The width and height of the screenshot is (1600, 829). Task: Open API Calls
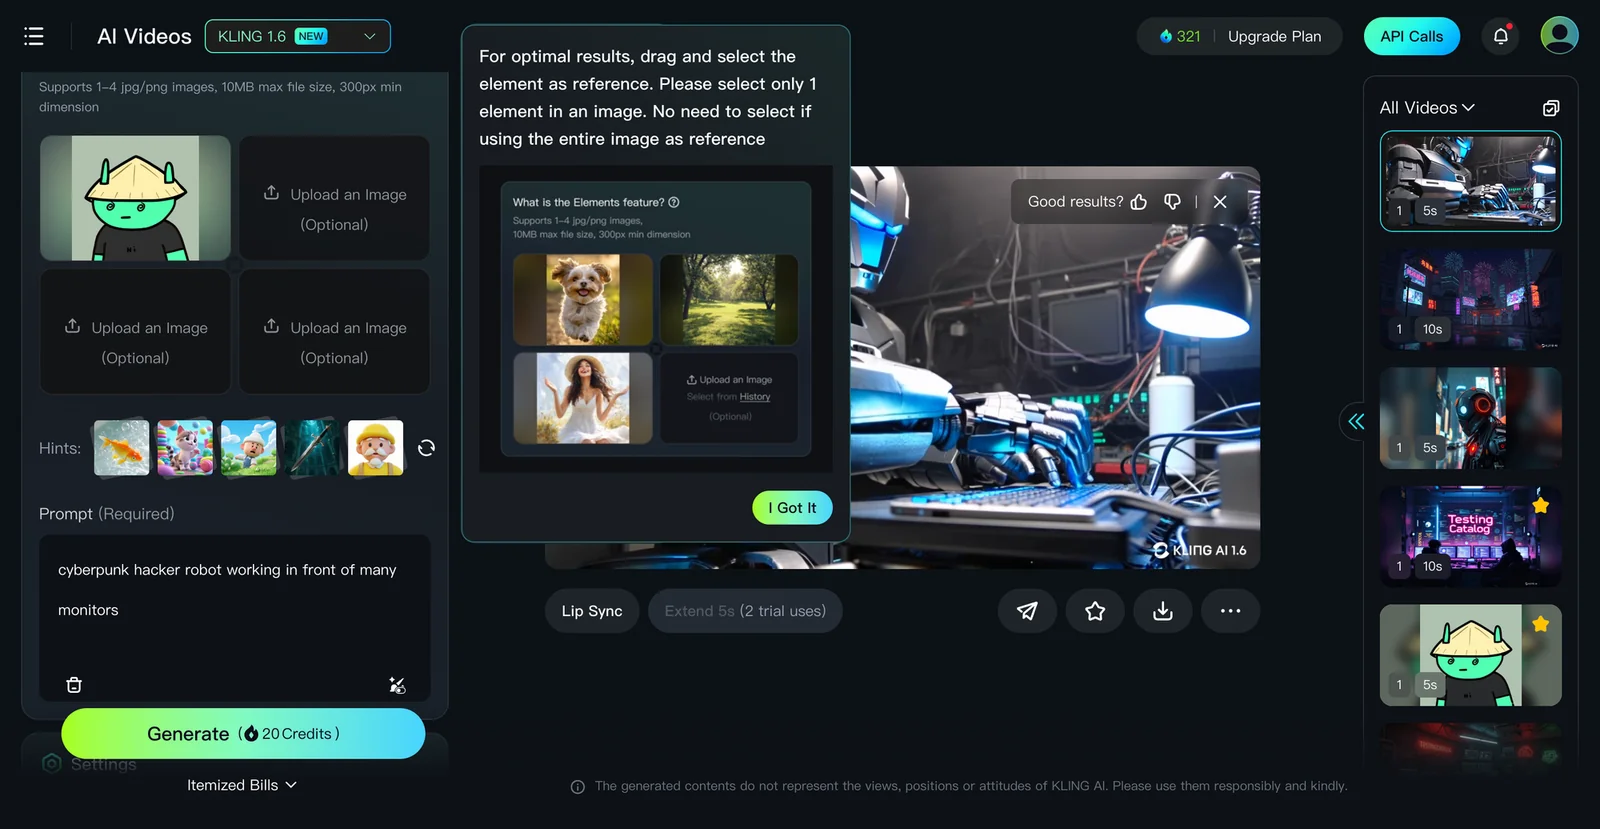tap(1411, 36)
